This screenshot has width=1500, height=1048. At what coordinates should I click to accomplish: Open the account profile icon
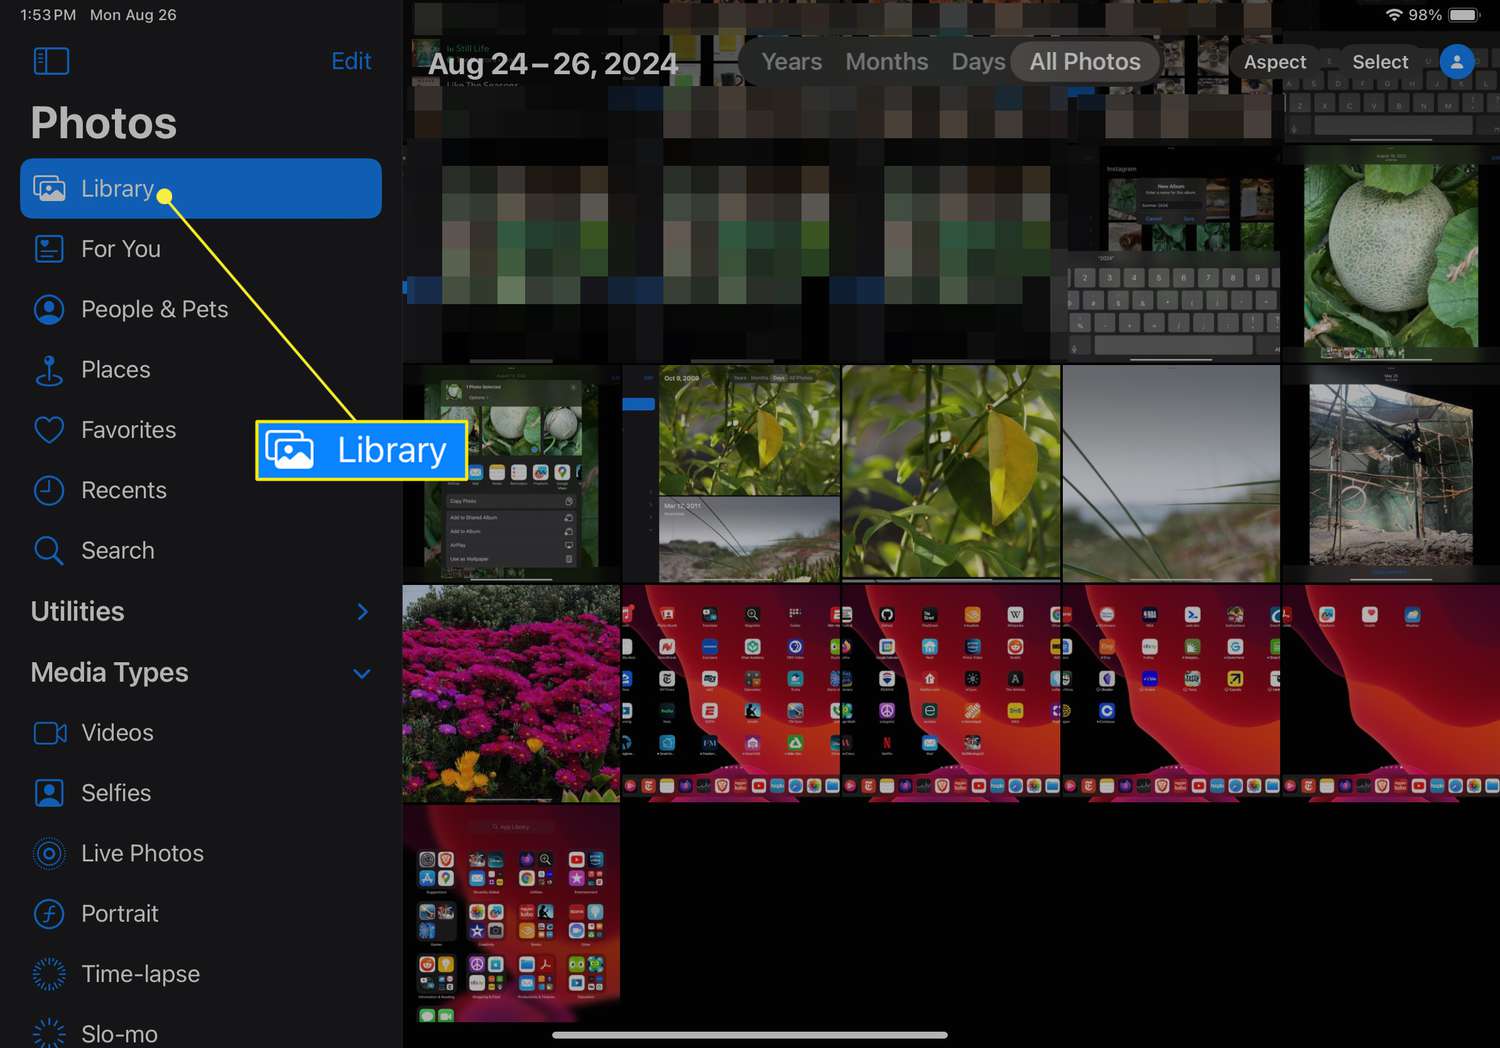coord(1456,62)
